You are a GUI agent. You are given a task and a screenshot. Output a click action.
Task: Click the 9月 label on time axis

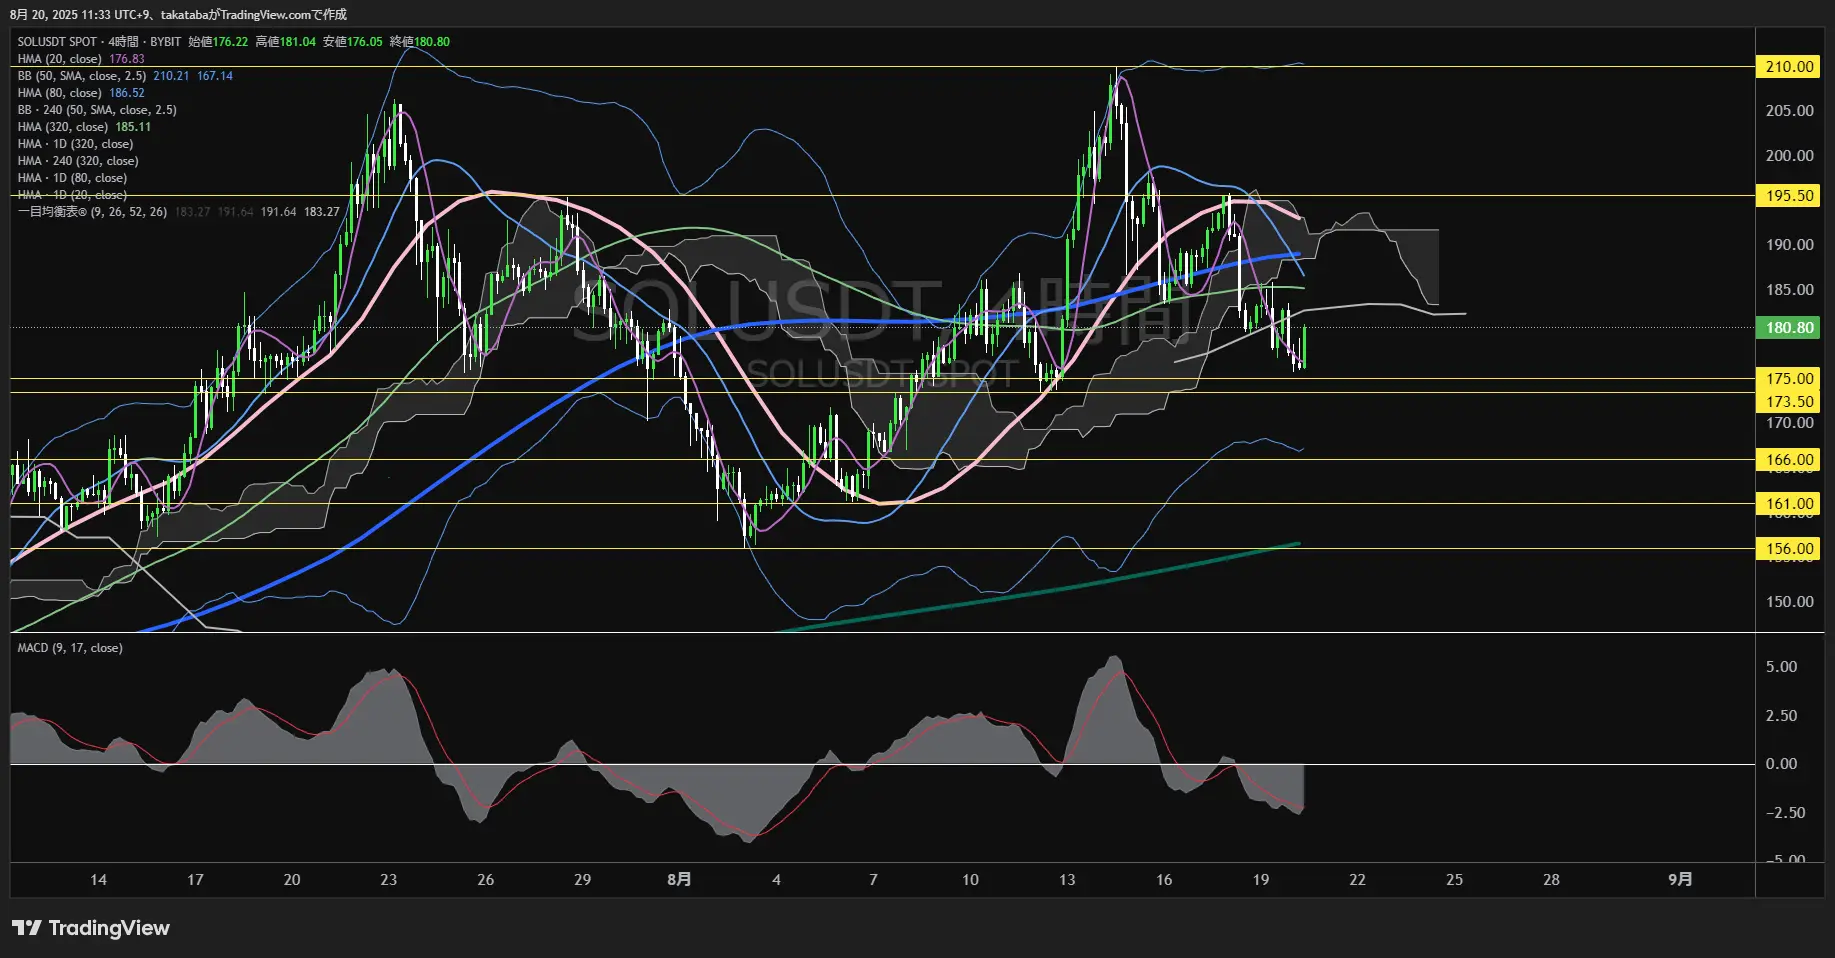point(1681,880)
